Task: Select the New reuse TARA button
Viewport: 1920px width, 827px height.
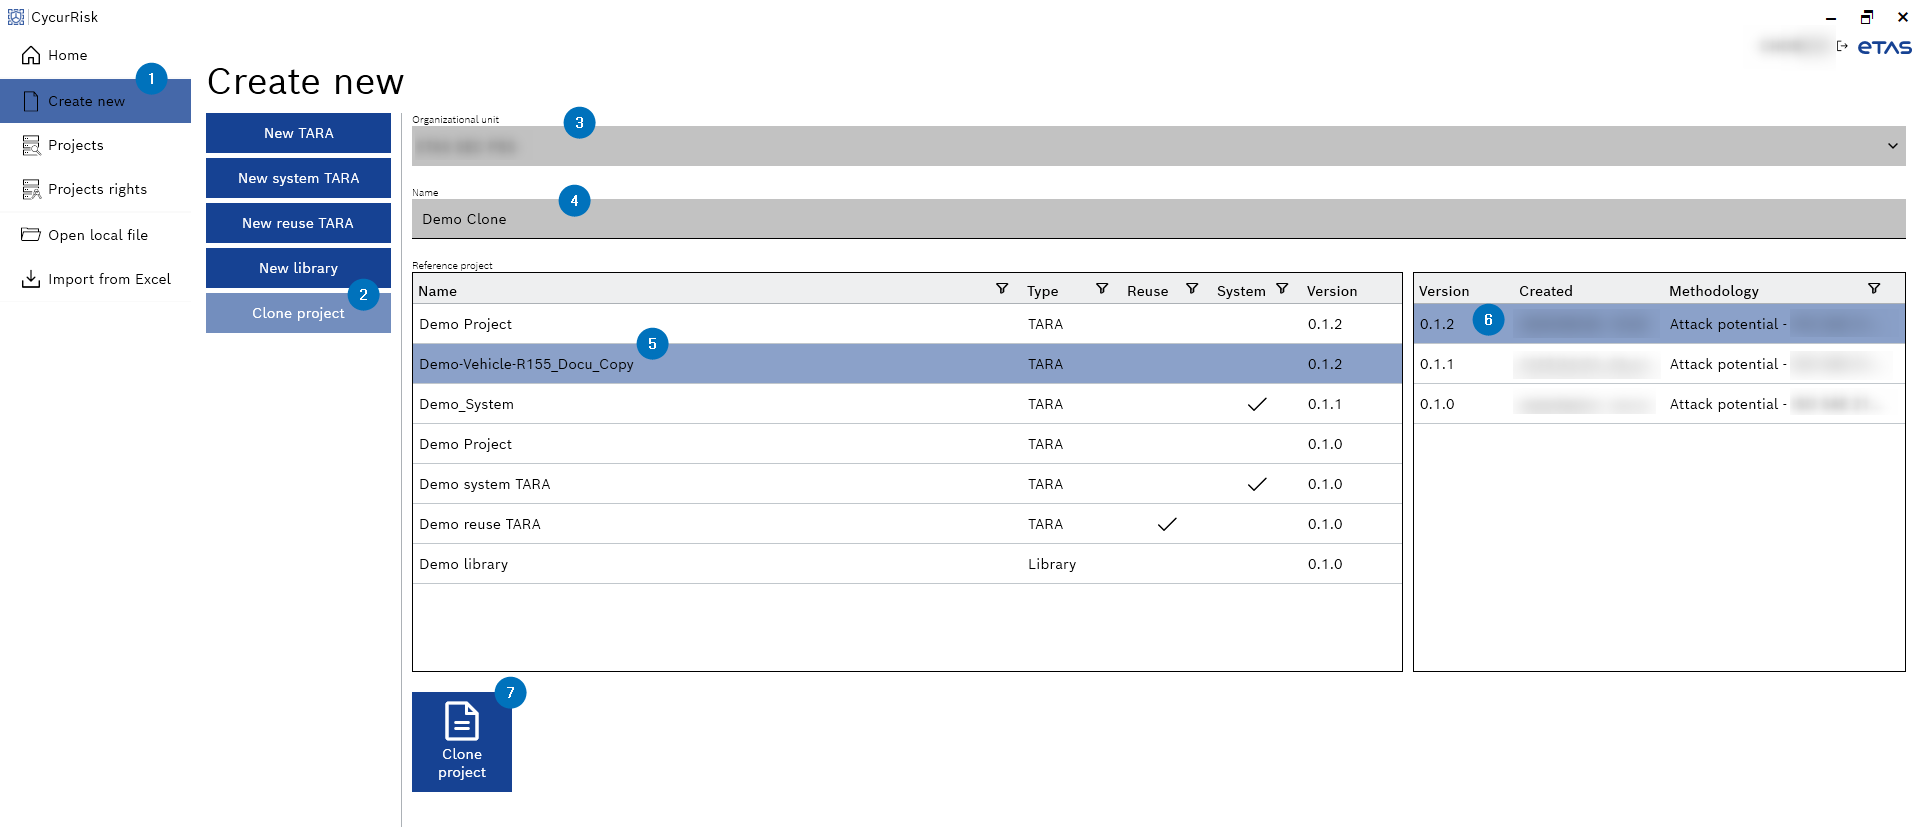Action: tap(298, 223)
